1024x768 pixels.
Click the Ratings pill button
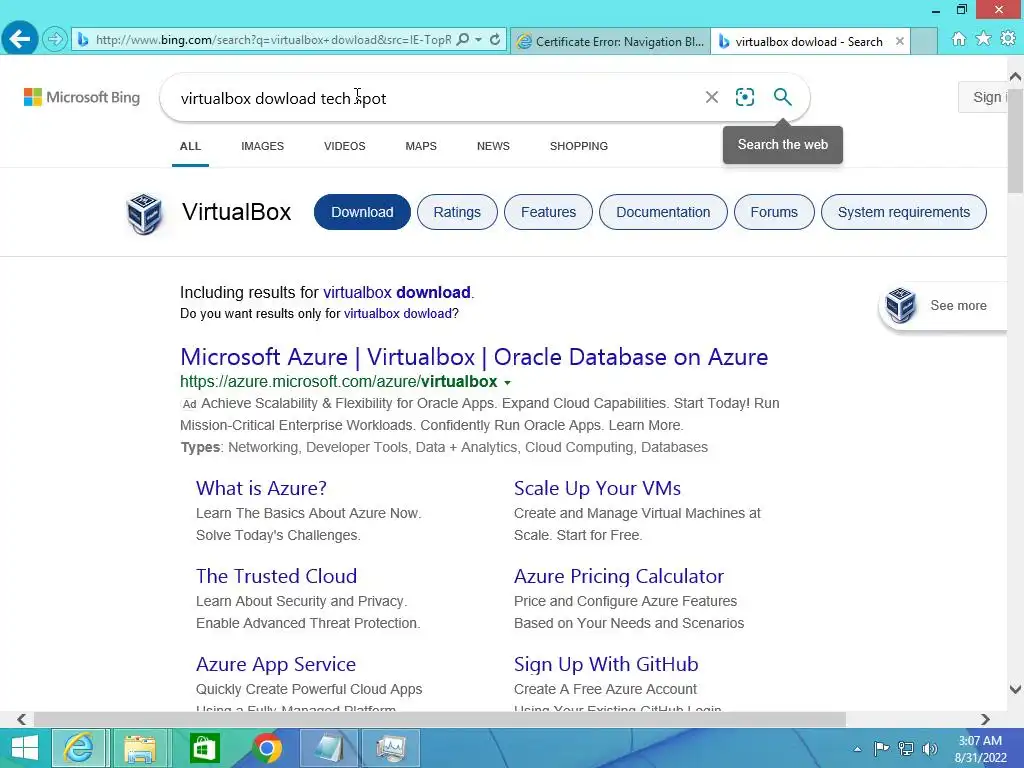click(457, 212)
